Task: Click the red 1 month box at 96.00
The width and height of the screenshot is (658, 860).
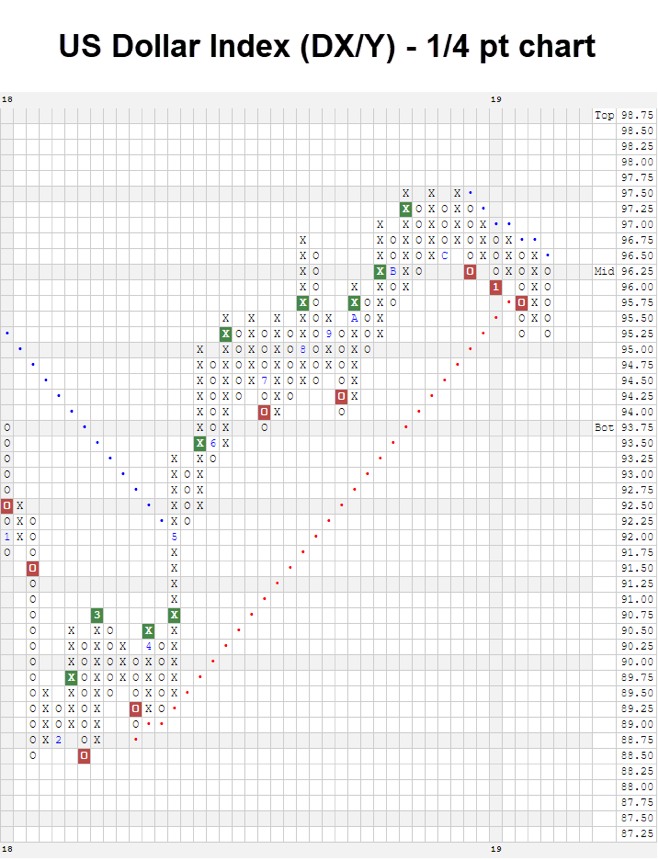Action: click(496, 287)
